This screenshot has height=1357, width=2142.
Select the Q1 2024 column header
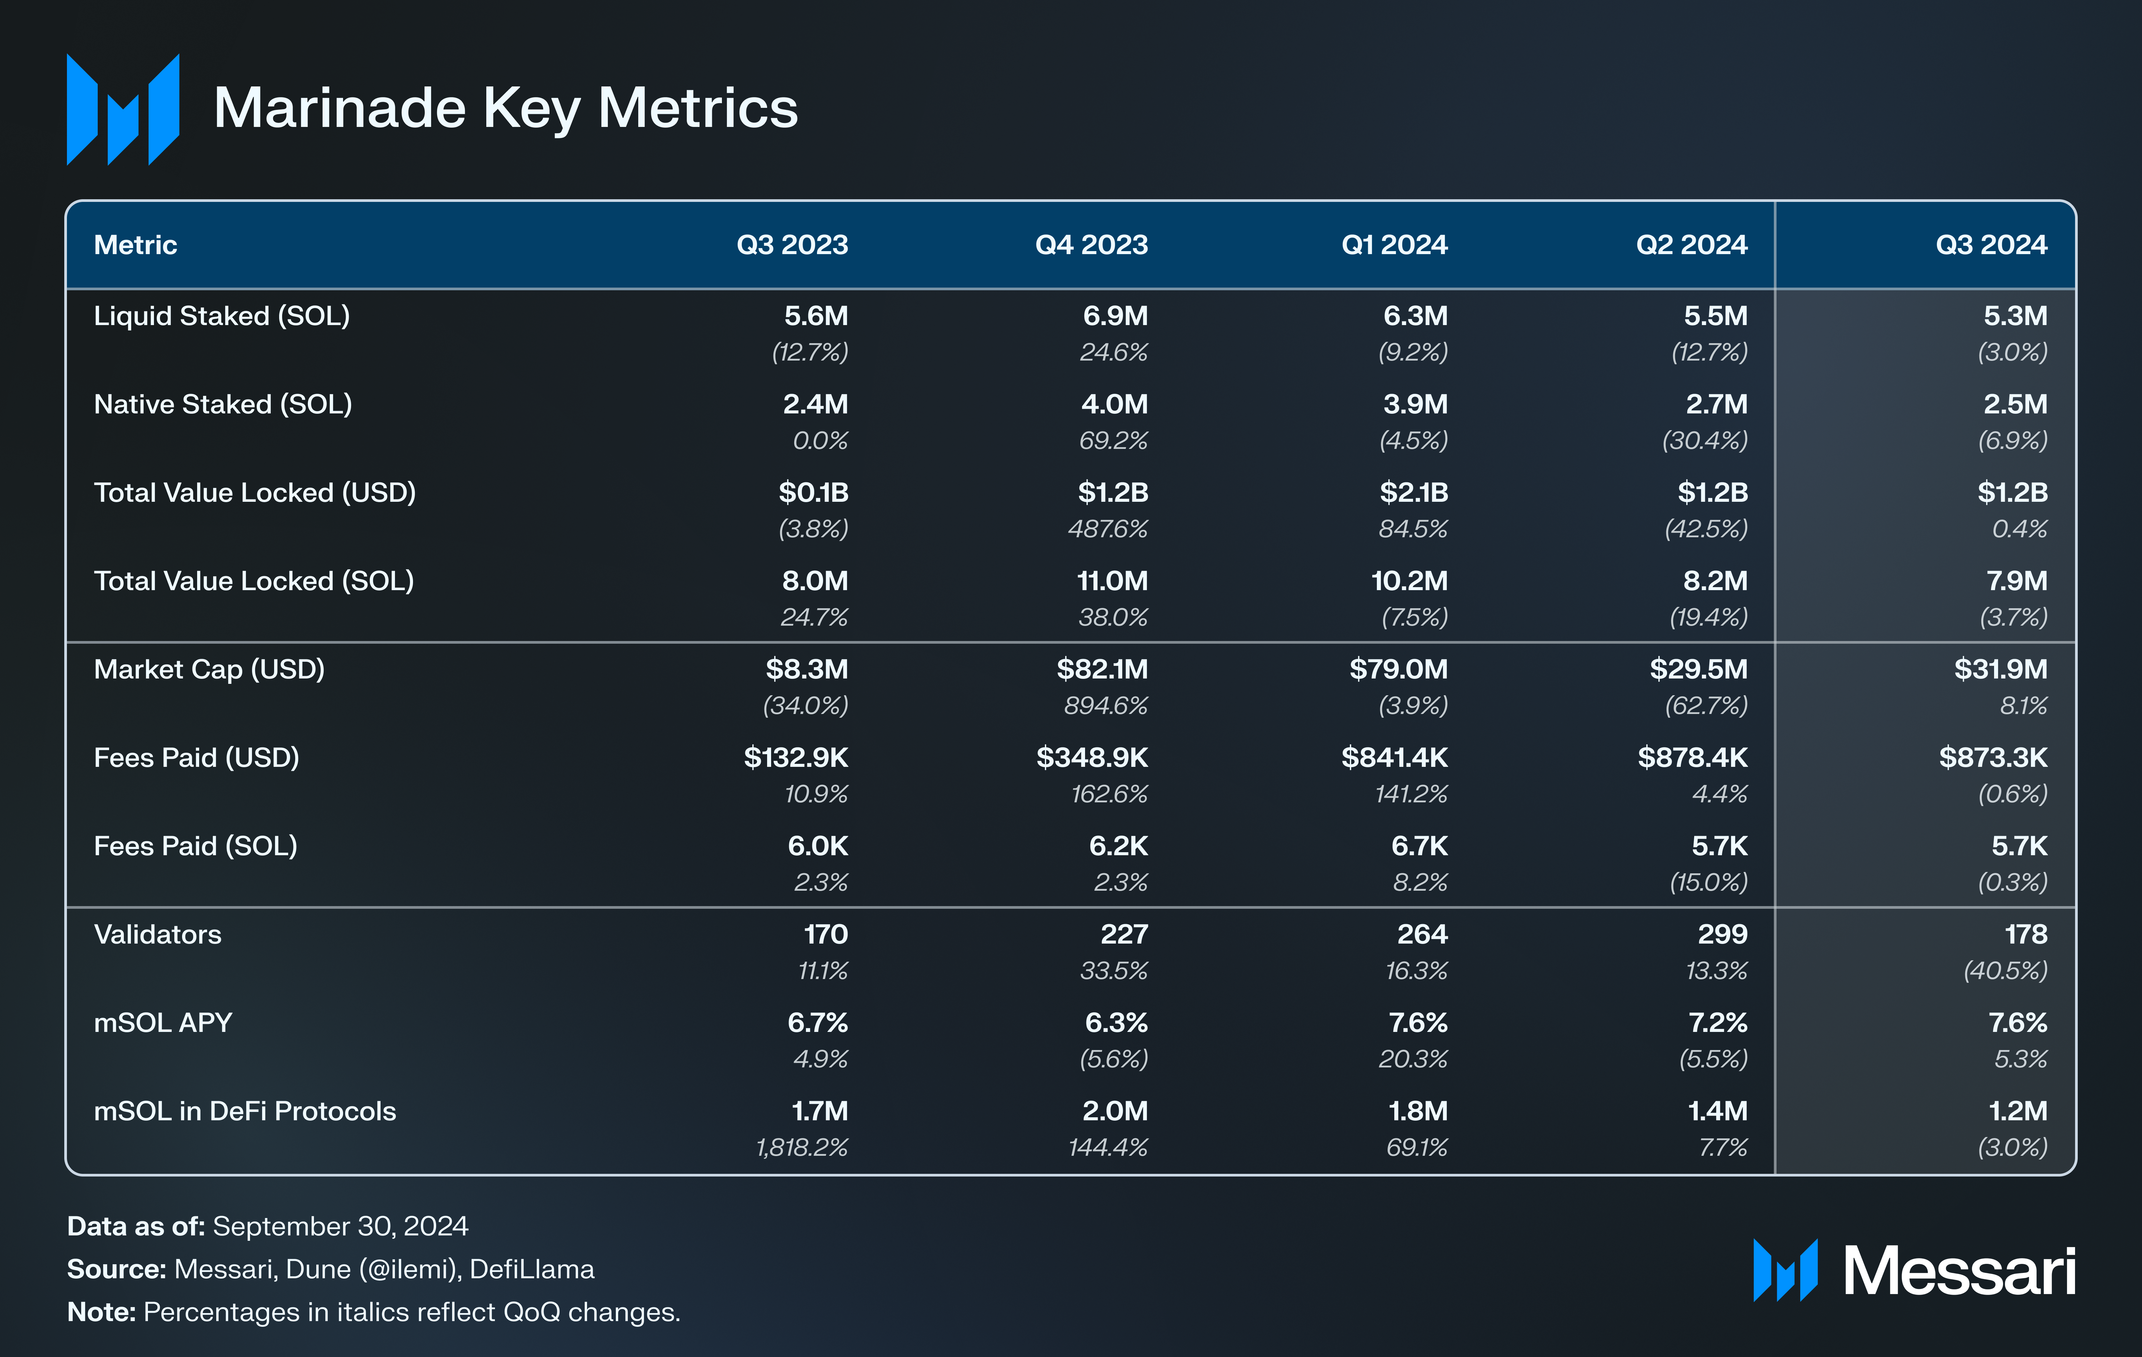[1394, 245]
